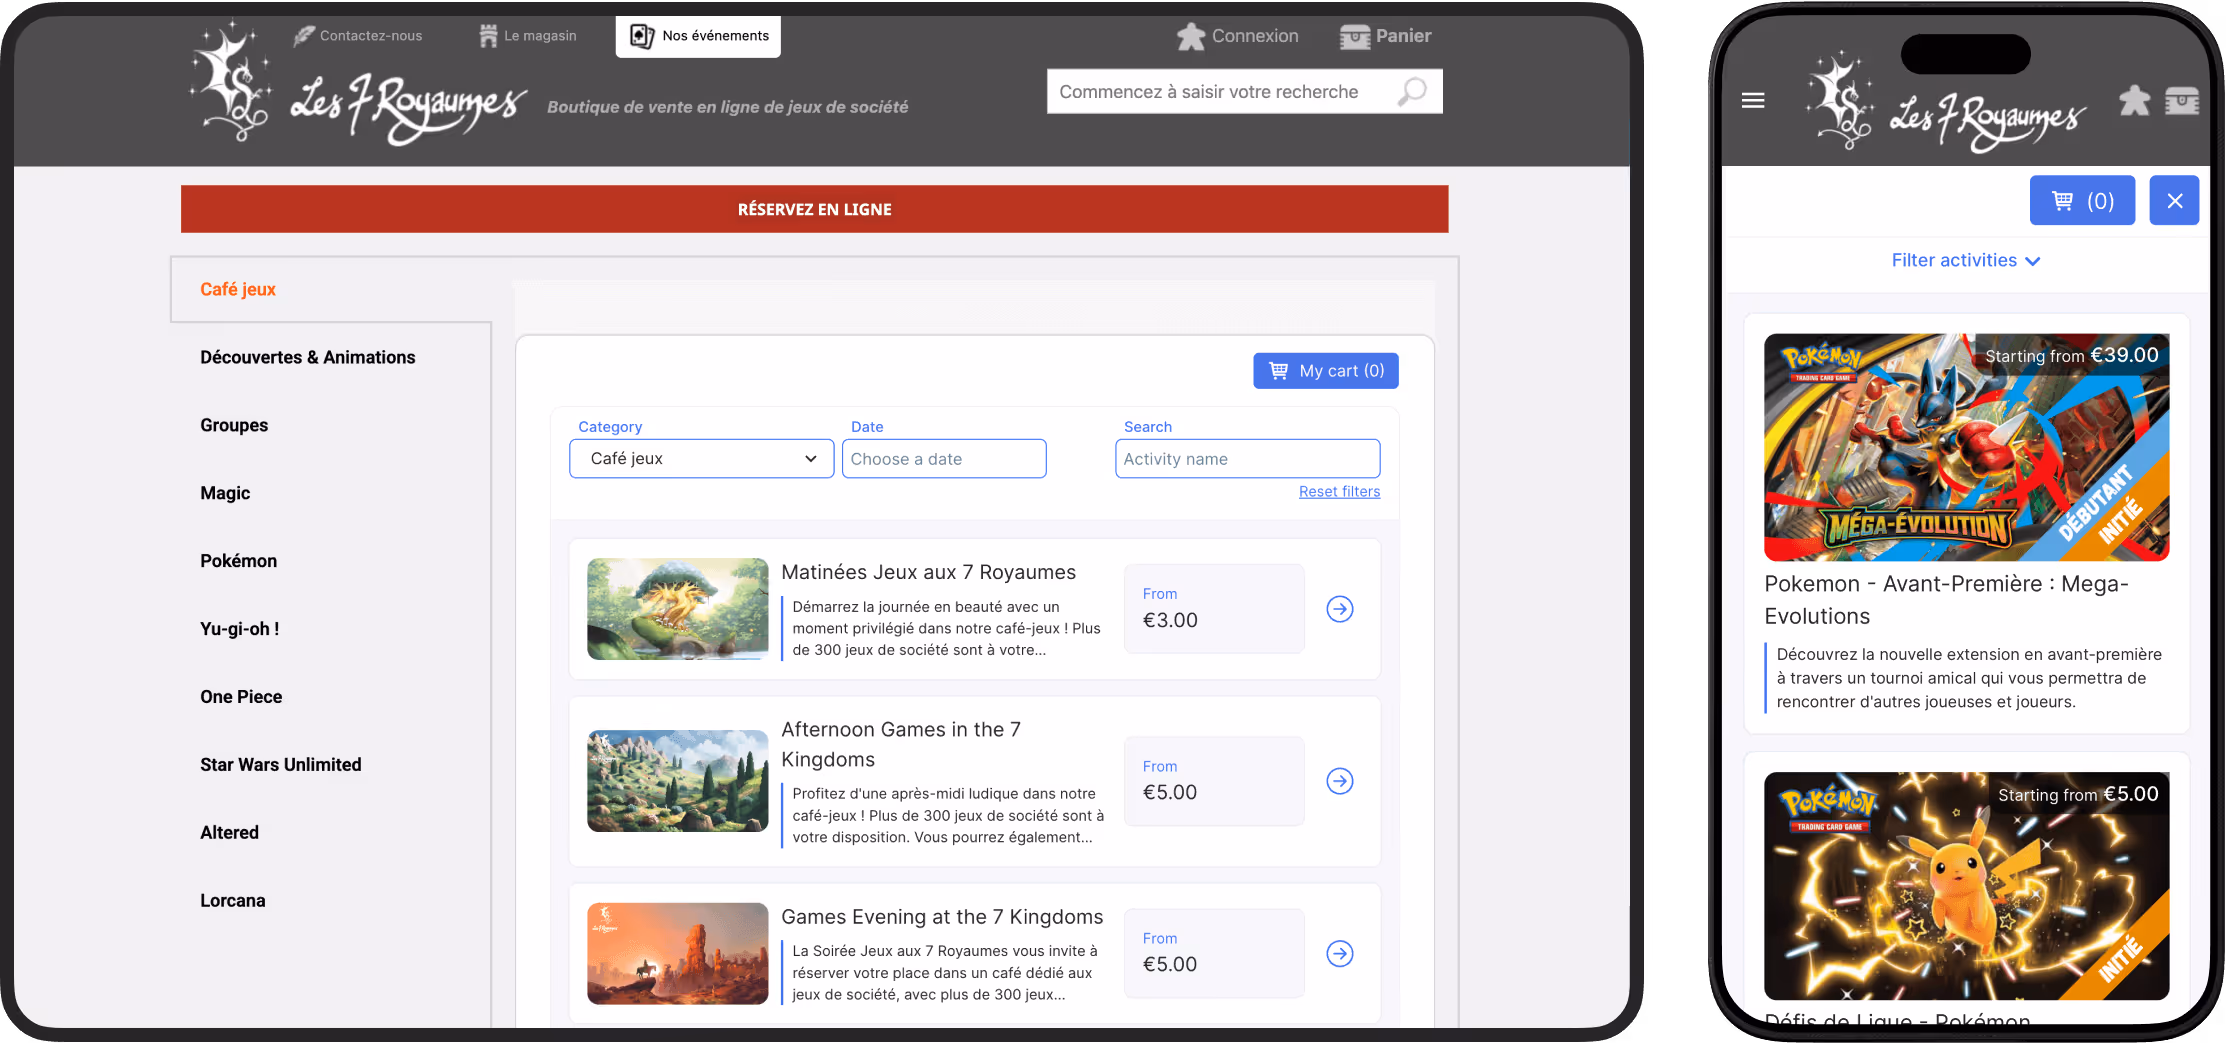Viewport: 2226px width, 1043px height.
Task: Click the Panier text link
Action: click(x=1403, y=36)
